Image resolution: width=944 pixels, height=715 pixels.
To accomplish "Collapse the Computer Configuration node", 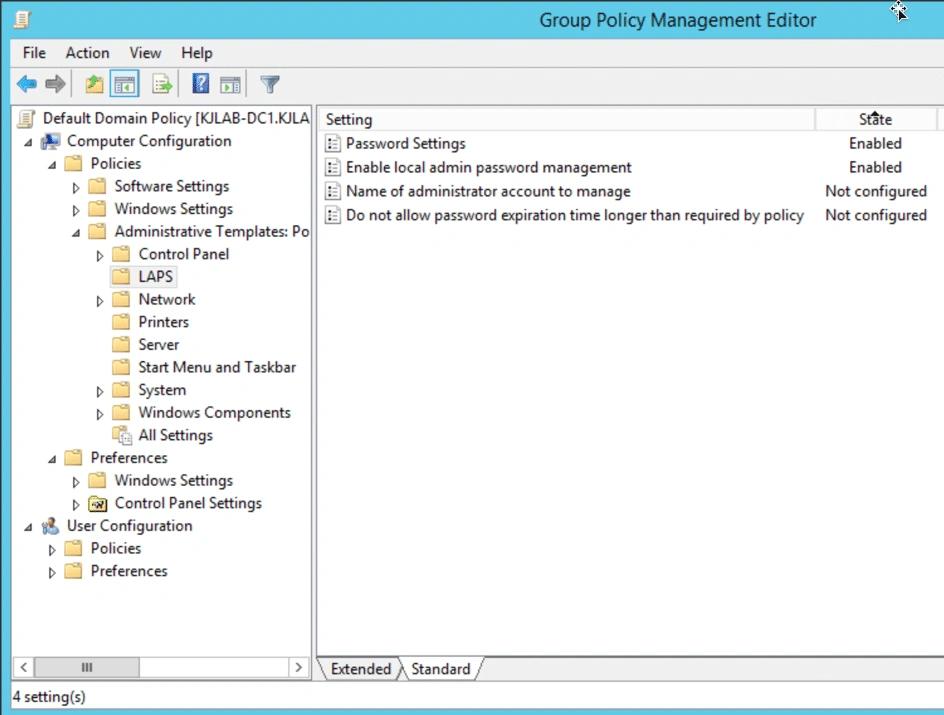I will coord(28,143).
